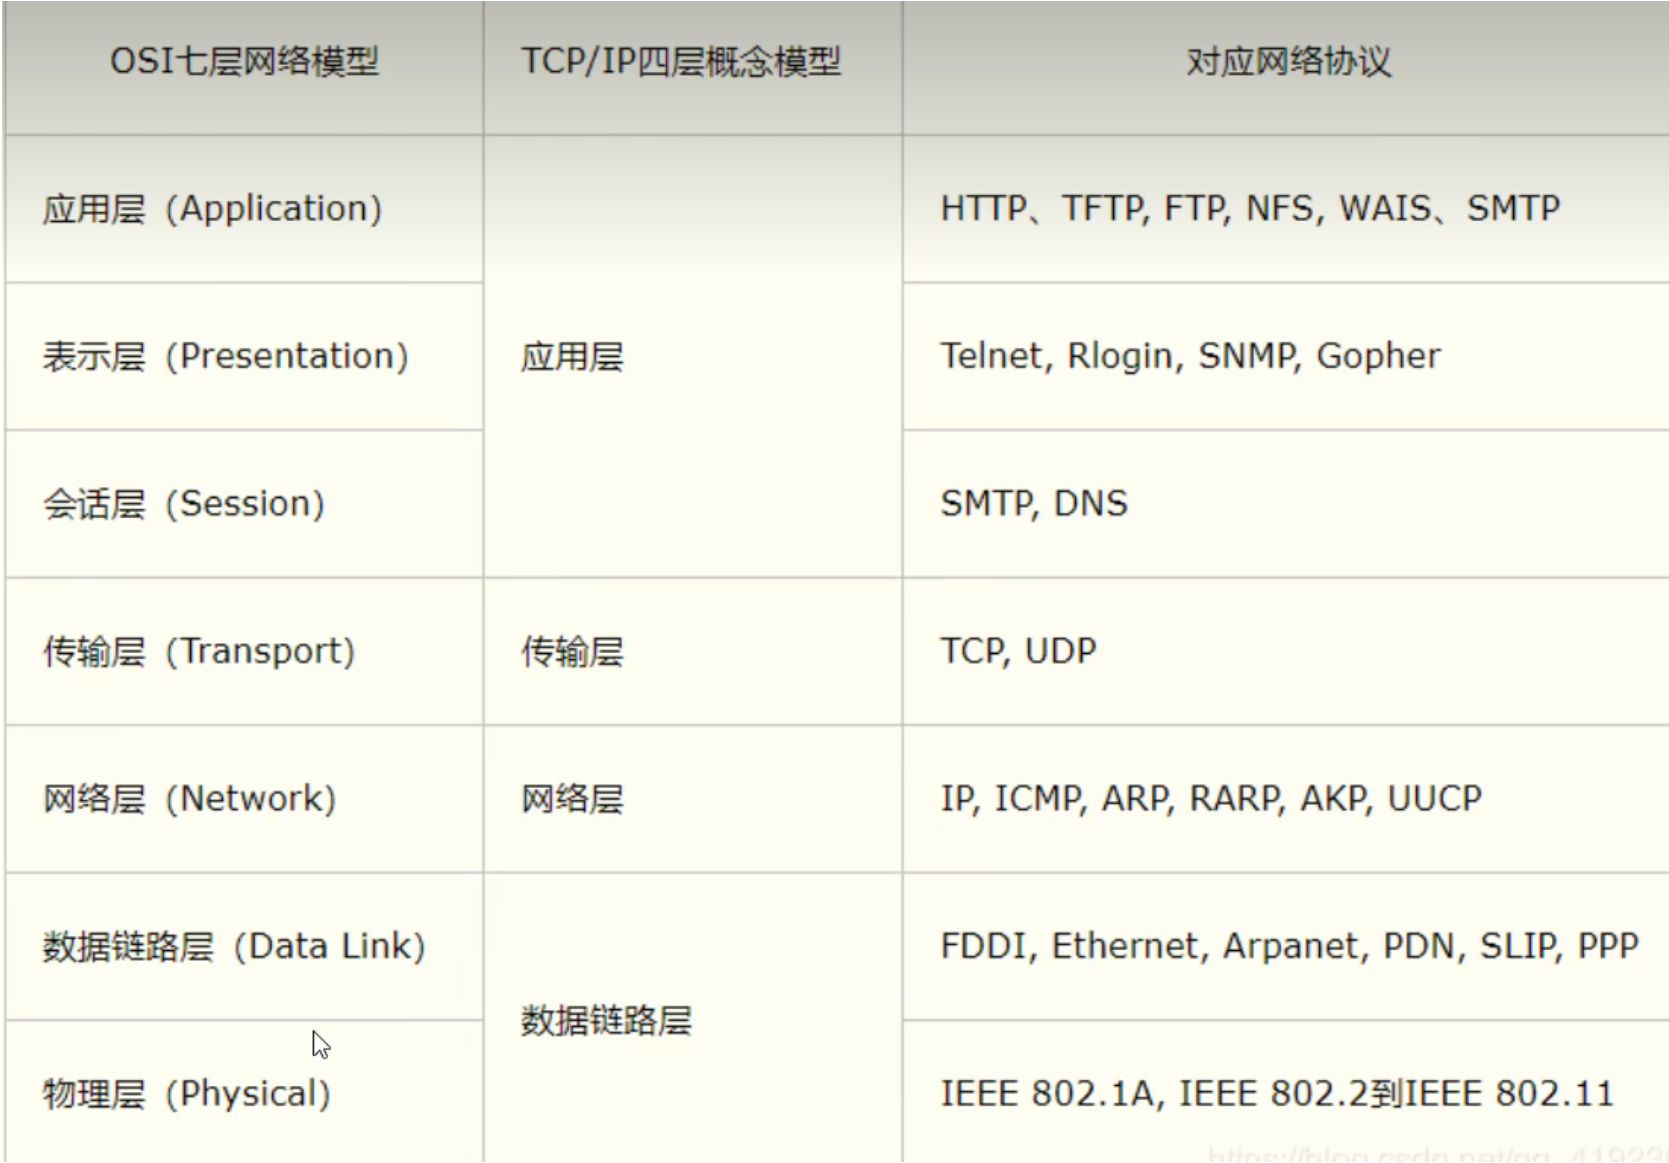Click the 'TCP/IP四层概念模型' column header

693,67
